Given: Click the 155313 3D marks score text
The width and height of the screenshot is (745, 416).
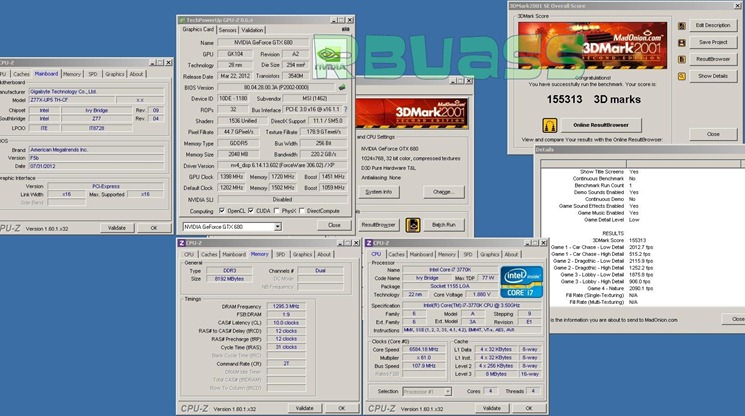Looking at the screenshot, I should tap(593, 100).
